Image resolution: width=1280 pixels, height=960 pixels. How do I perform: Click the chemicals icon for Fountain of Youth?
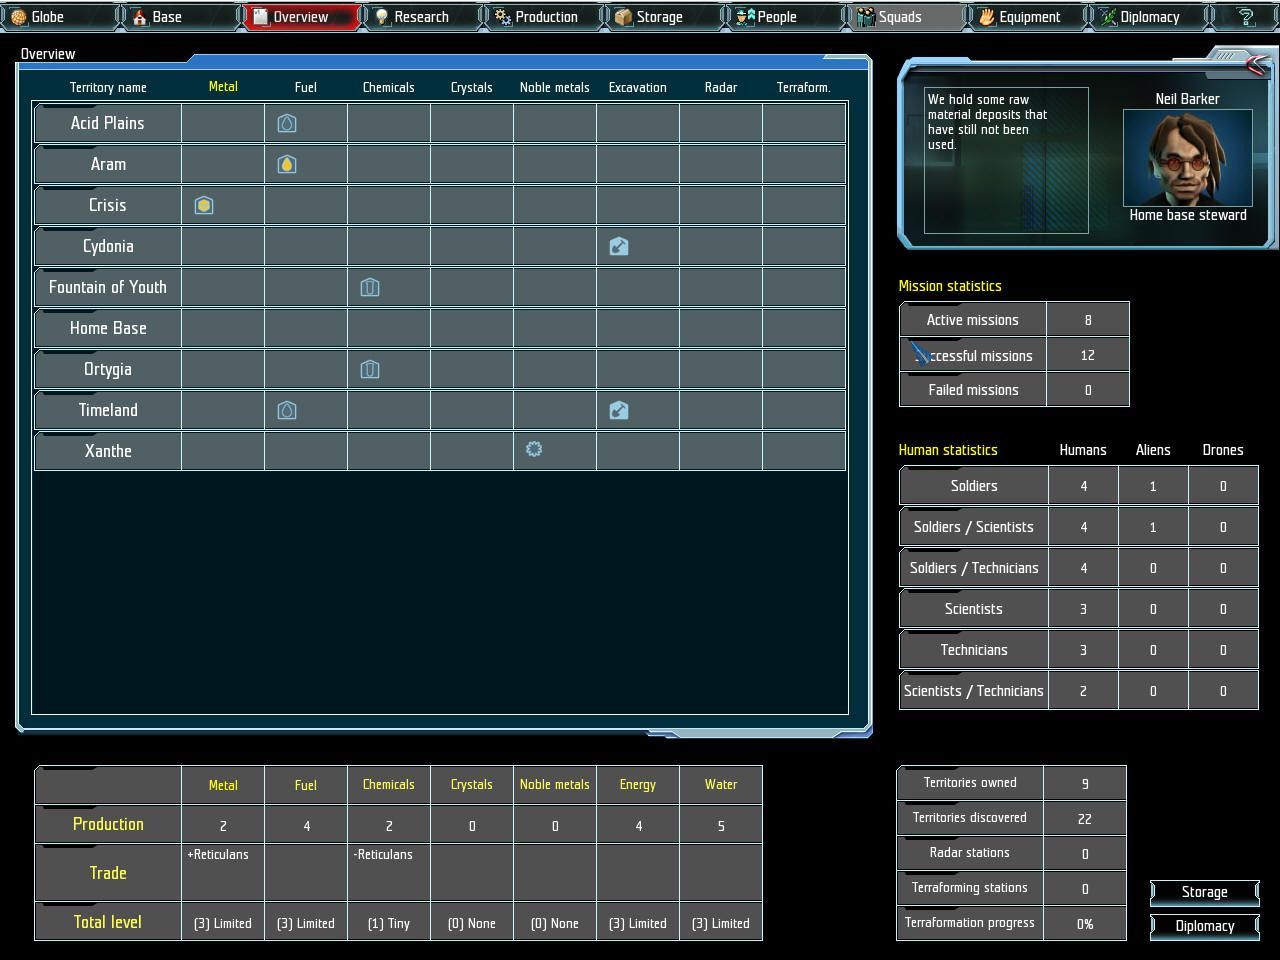(x=370, y=288)
